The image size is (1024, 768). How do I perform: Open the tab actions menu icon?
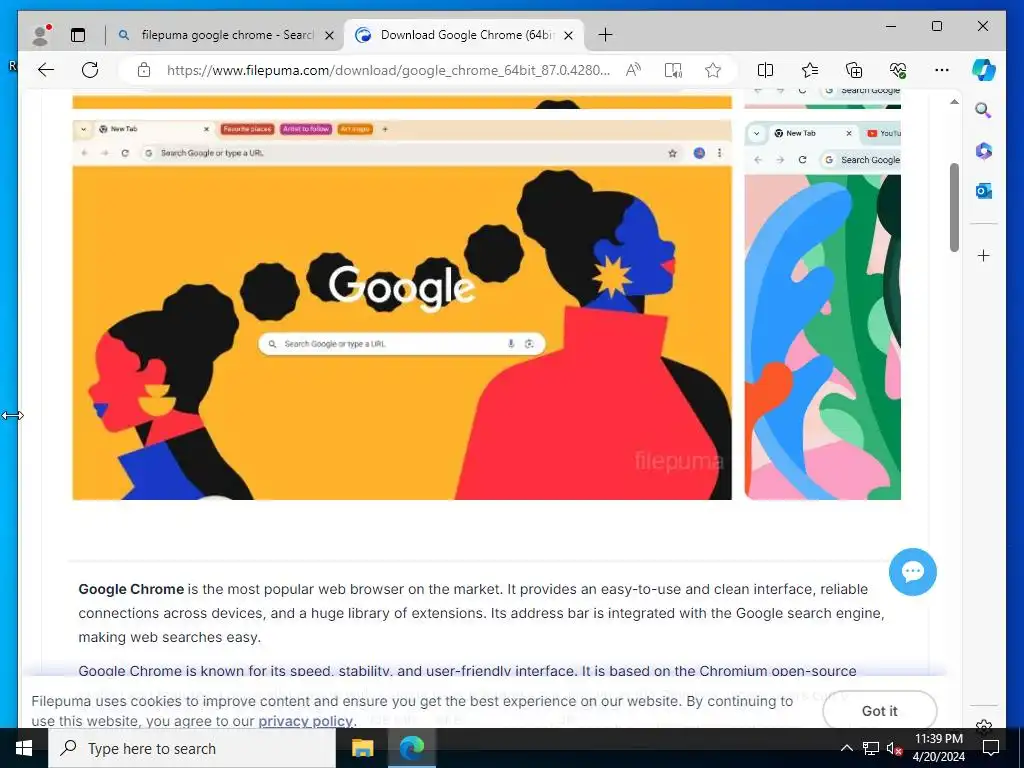78,35
